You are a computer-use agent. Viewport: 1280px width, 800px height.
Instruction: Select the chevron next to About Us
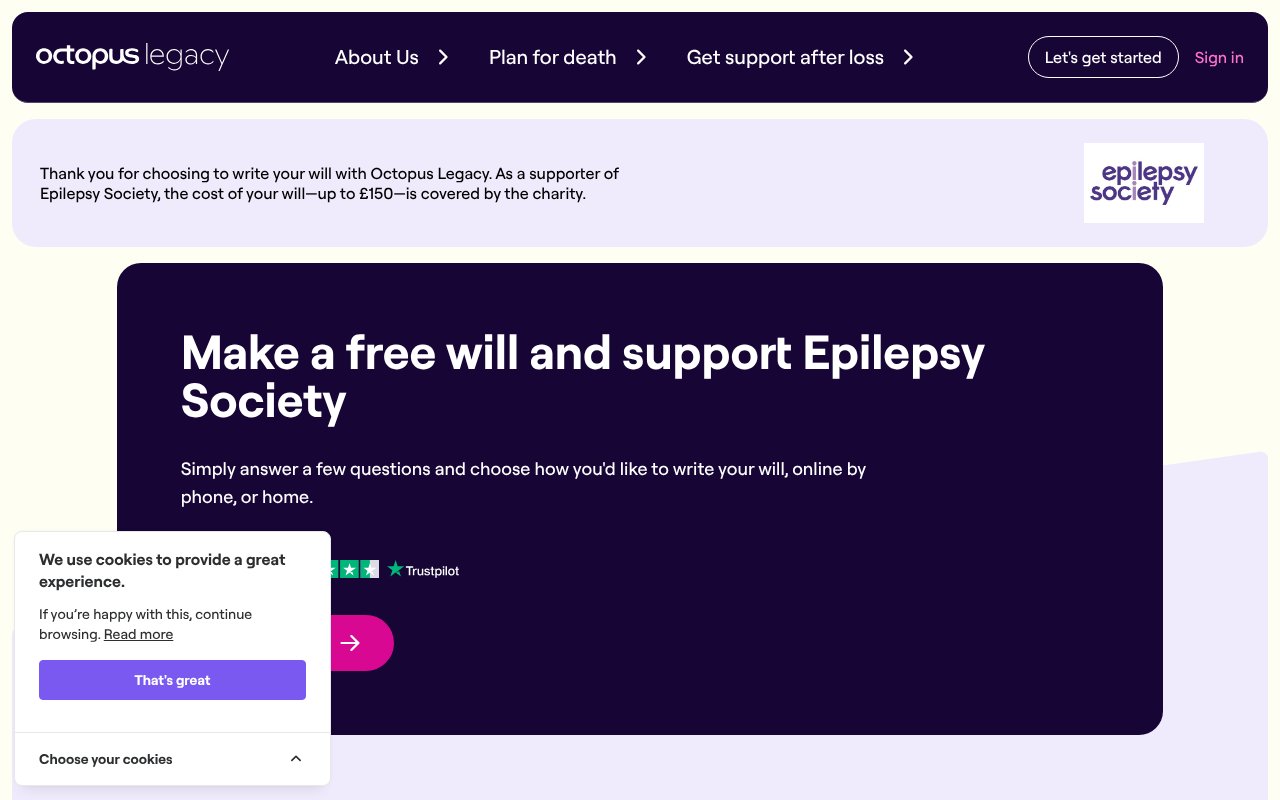(x=443, y=57)
